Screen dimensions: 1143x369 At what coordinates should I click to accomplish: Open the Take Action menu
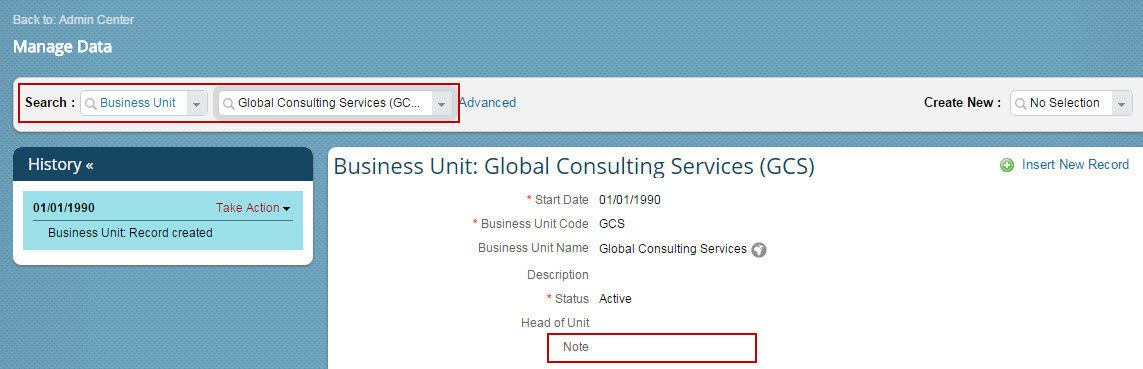coord(253,208)
